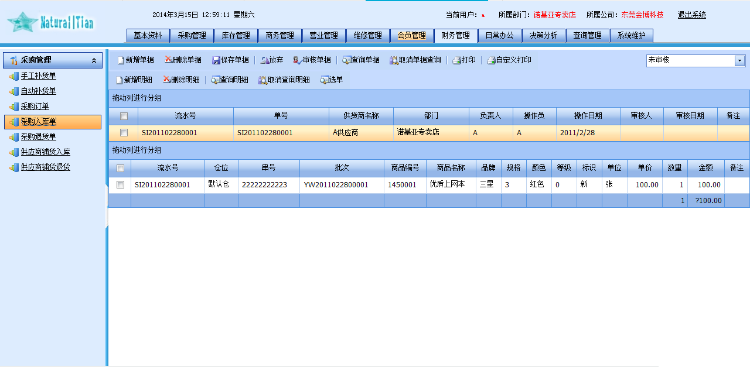The width and height of the screenshot is (750, 367).
Task: Open the 采购入库单 sidebar link
Action: (38, 122)
